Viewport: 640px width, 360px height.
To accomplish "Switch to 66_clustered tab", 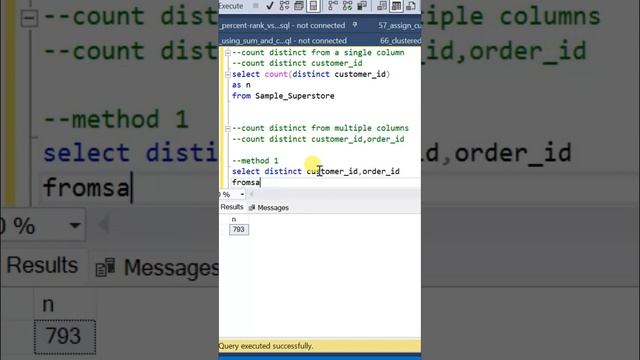I will pos(400,41).
